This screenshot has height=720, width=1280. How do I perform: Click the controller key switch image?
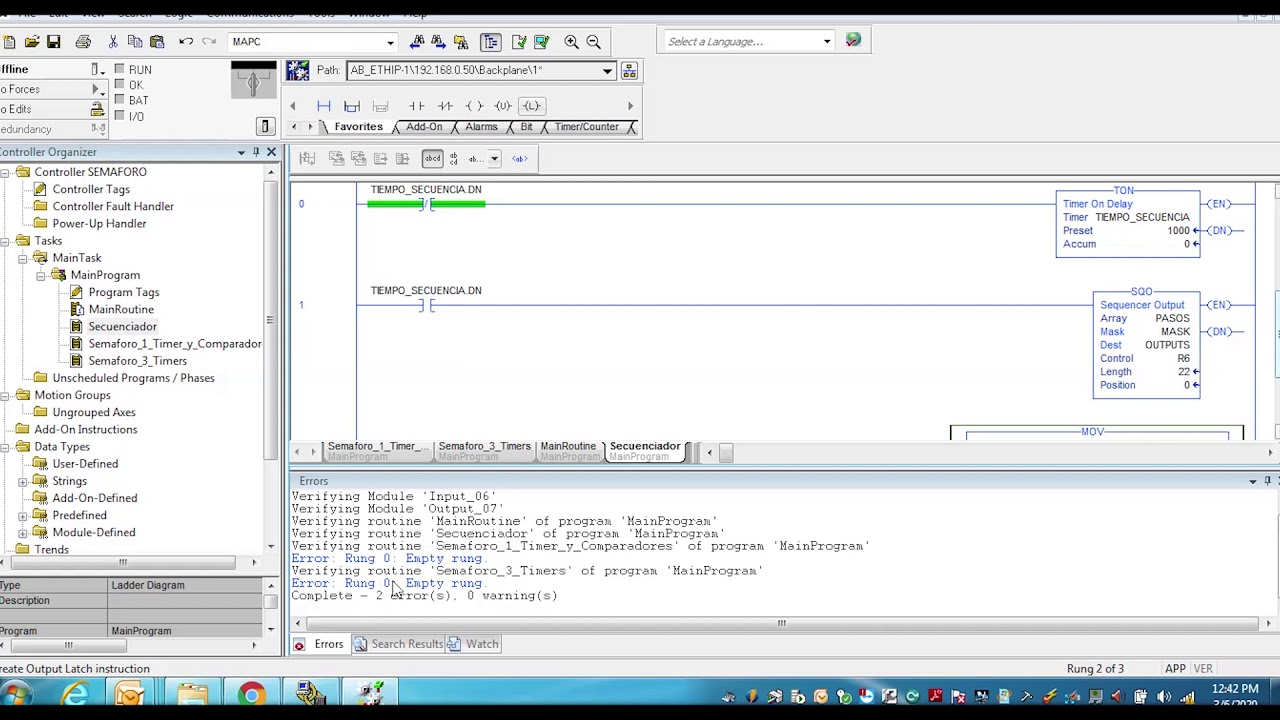(253, 80)
